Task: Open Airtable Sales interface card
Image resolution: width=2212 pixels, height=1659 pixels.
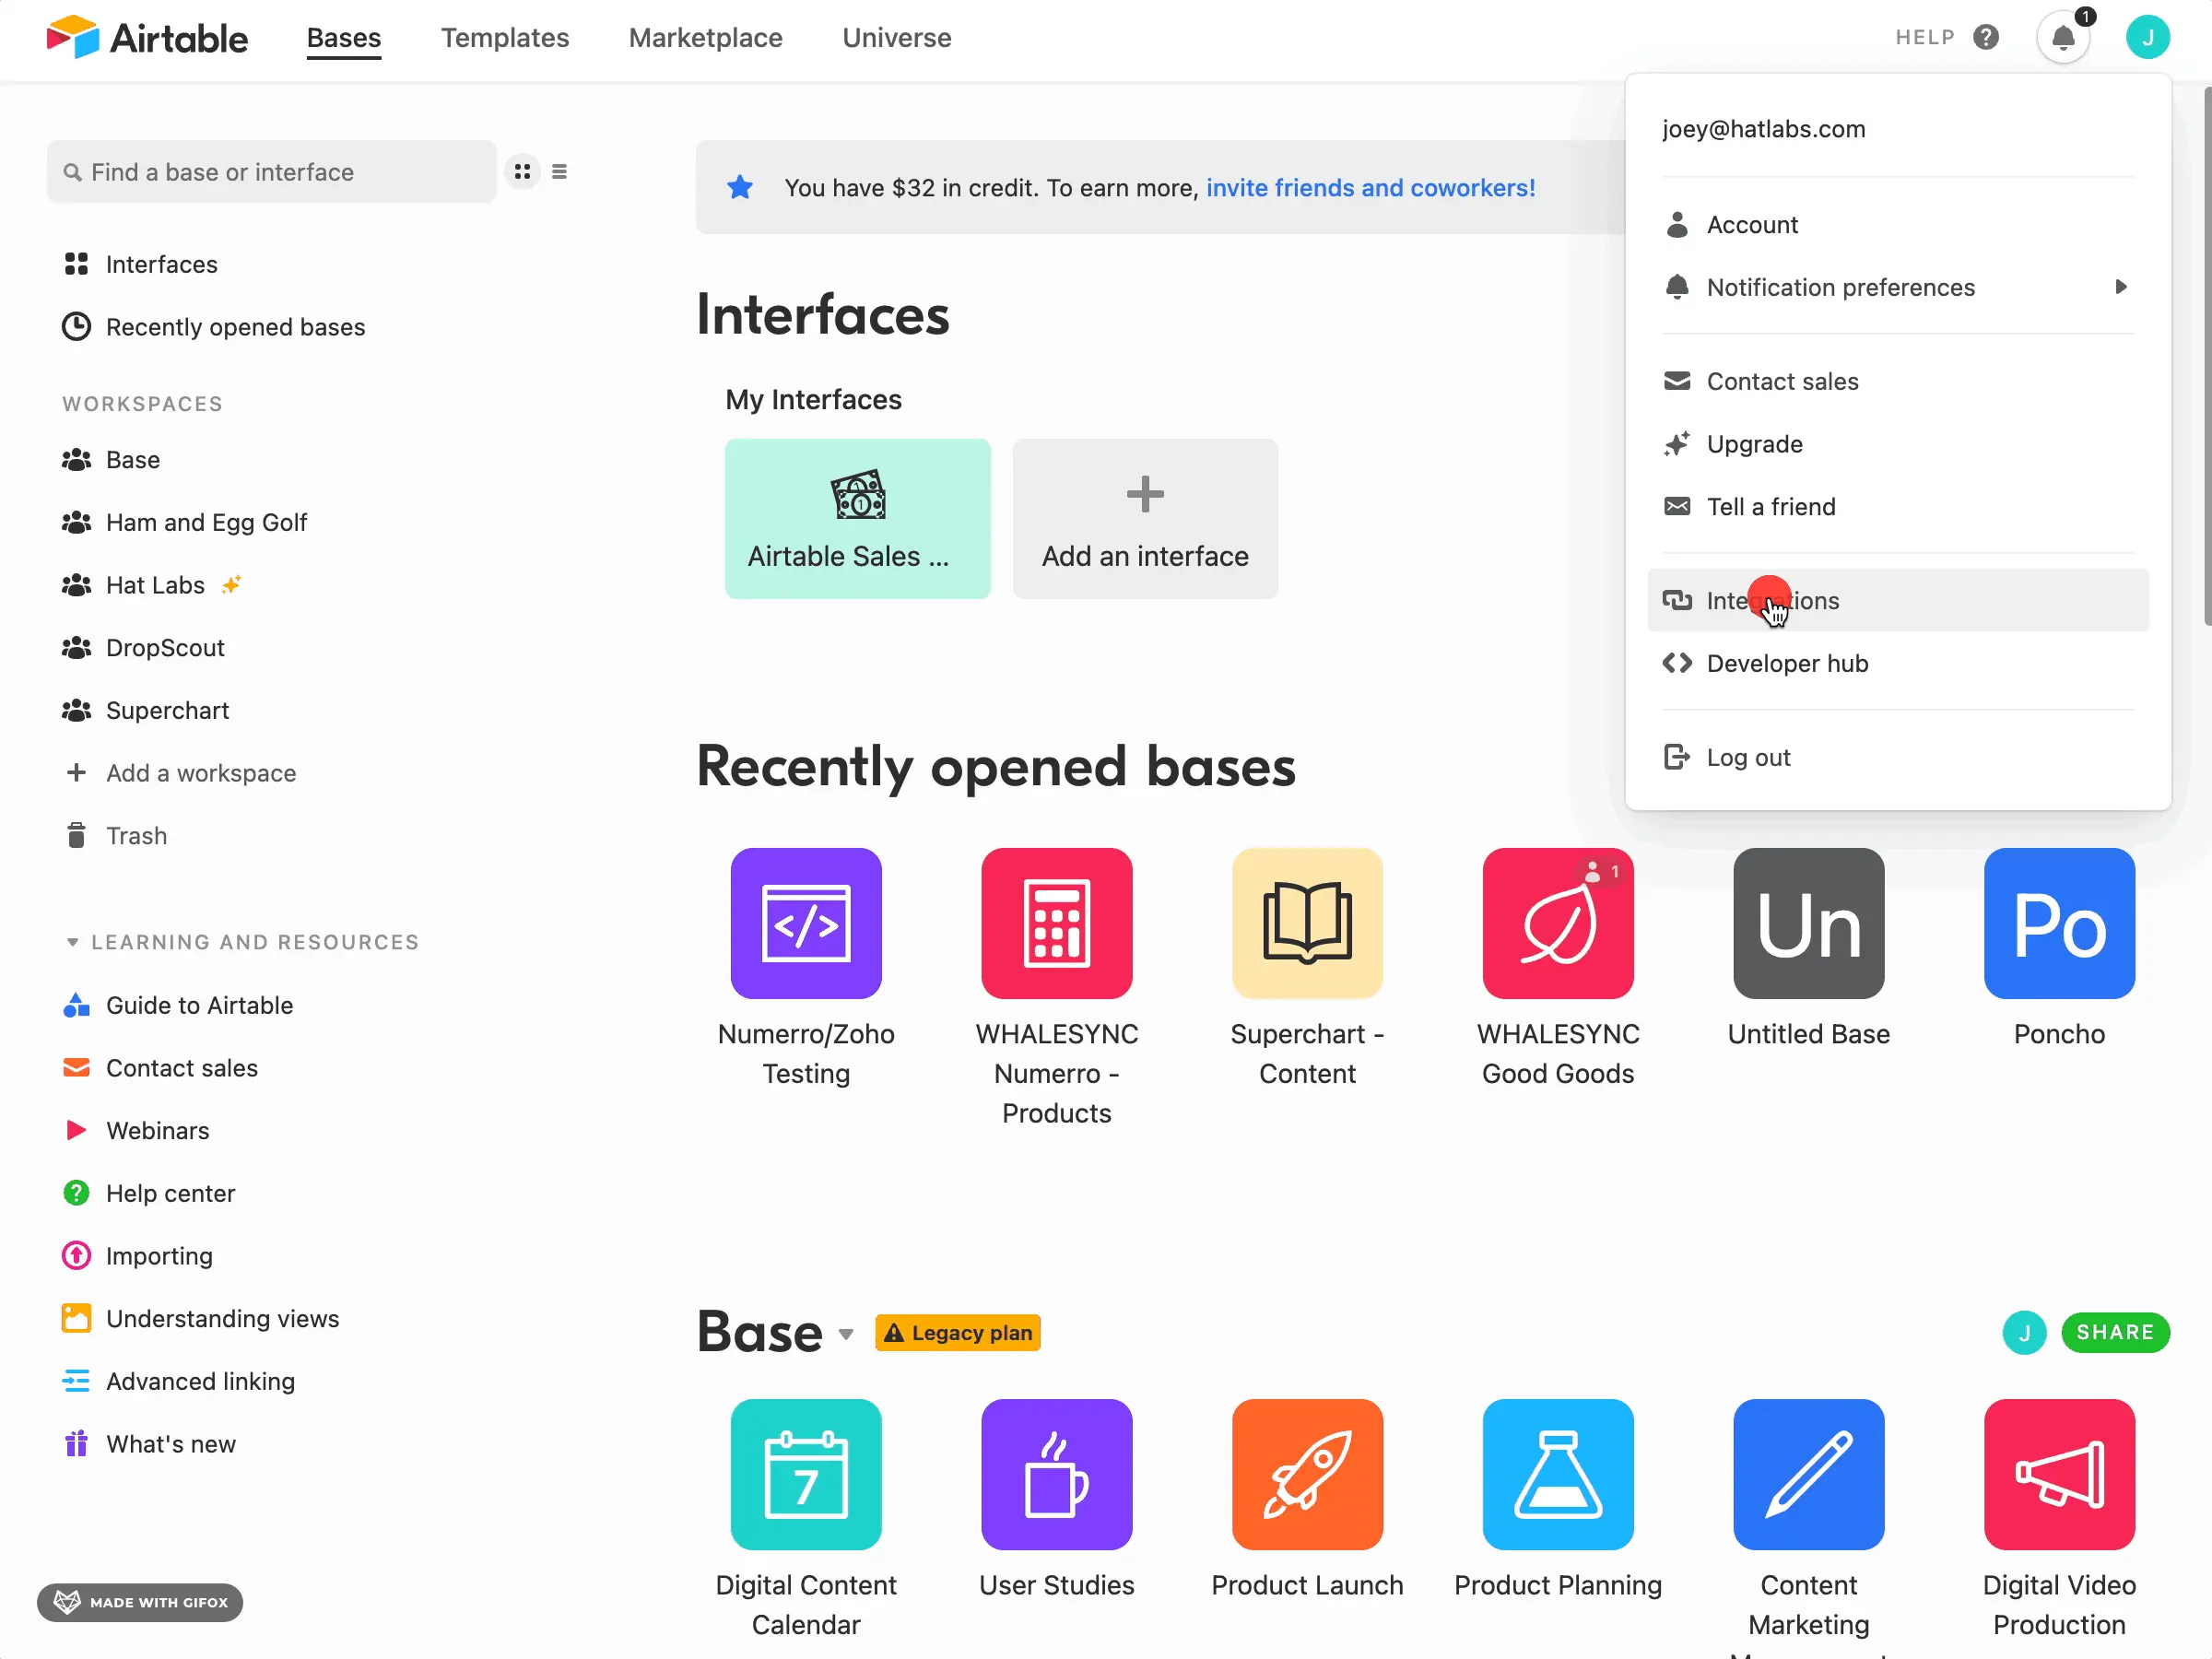Action: click(x=858, y=519)
